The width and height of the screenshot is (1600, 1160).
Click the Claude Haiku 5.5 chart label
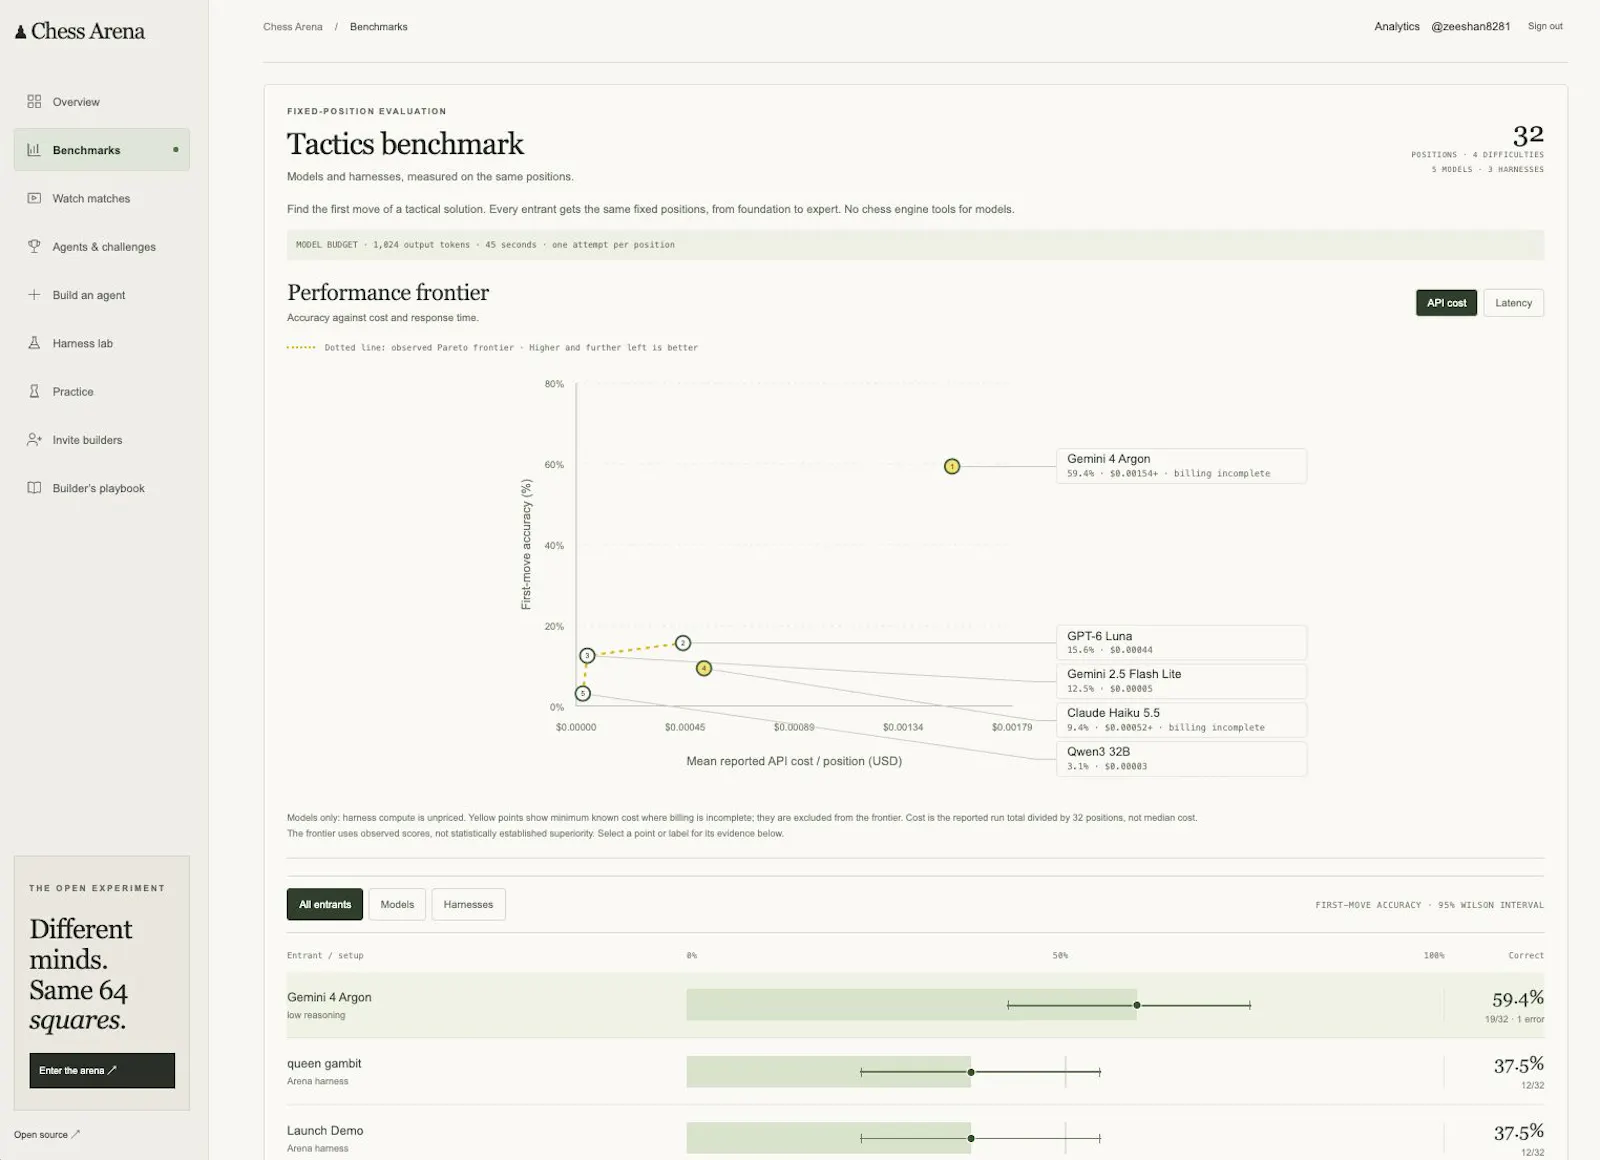pos(1182,720)
